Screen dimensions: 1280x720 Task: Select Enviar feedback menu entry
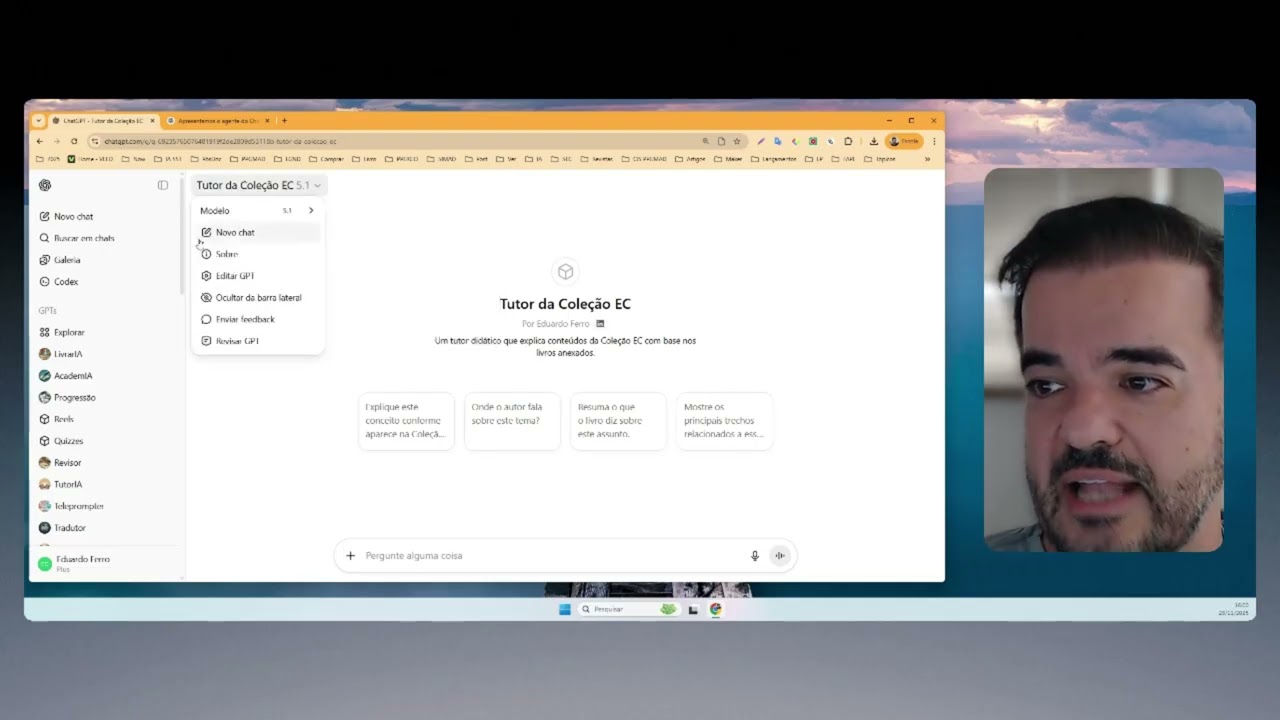[257, 319]
